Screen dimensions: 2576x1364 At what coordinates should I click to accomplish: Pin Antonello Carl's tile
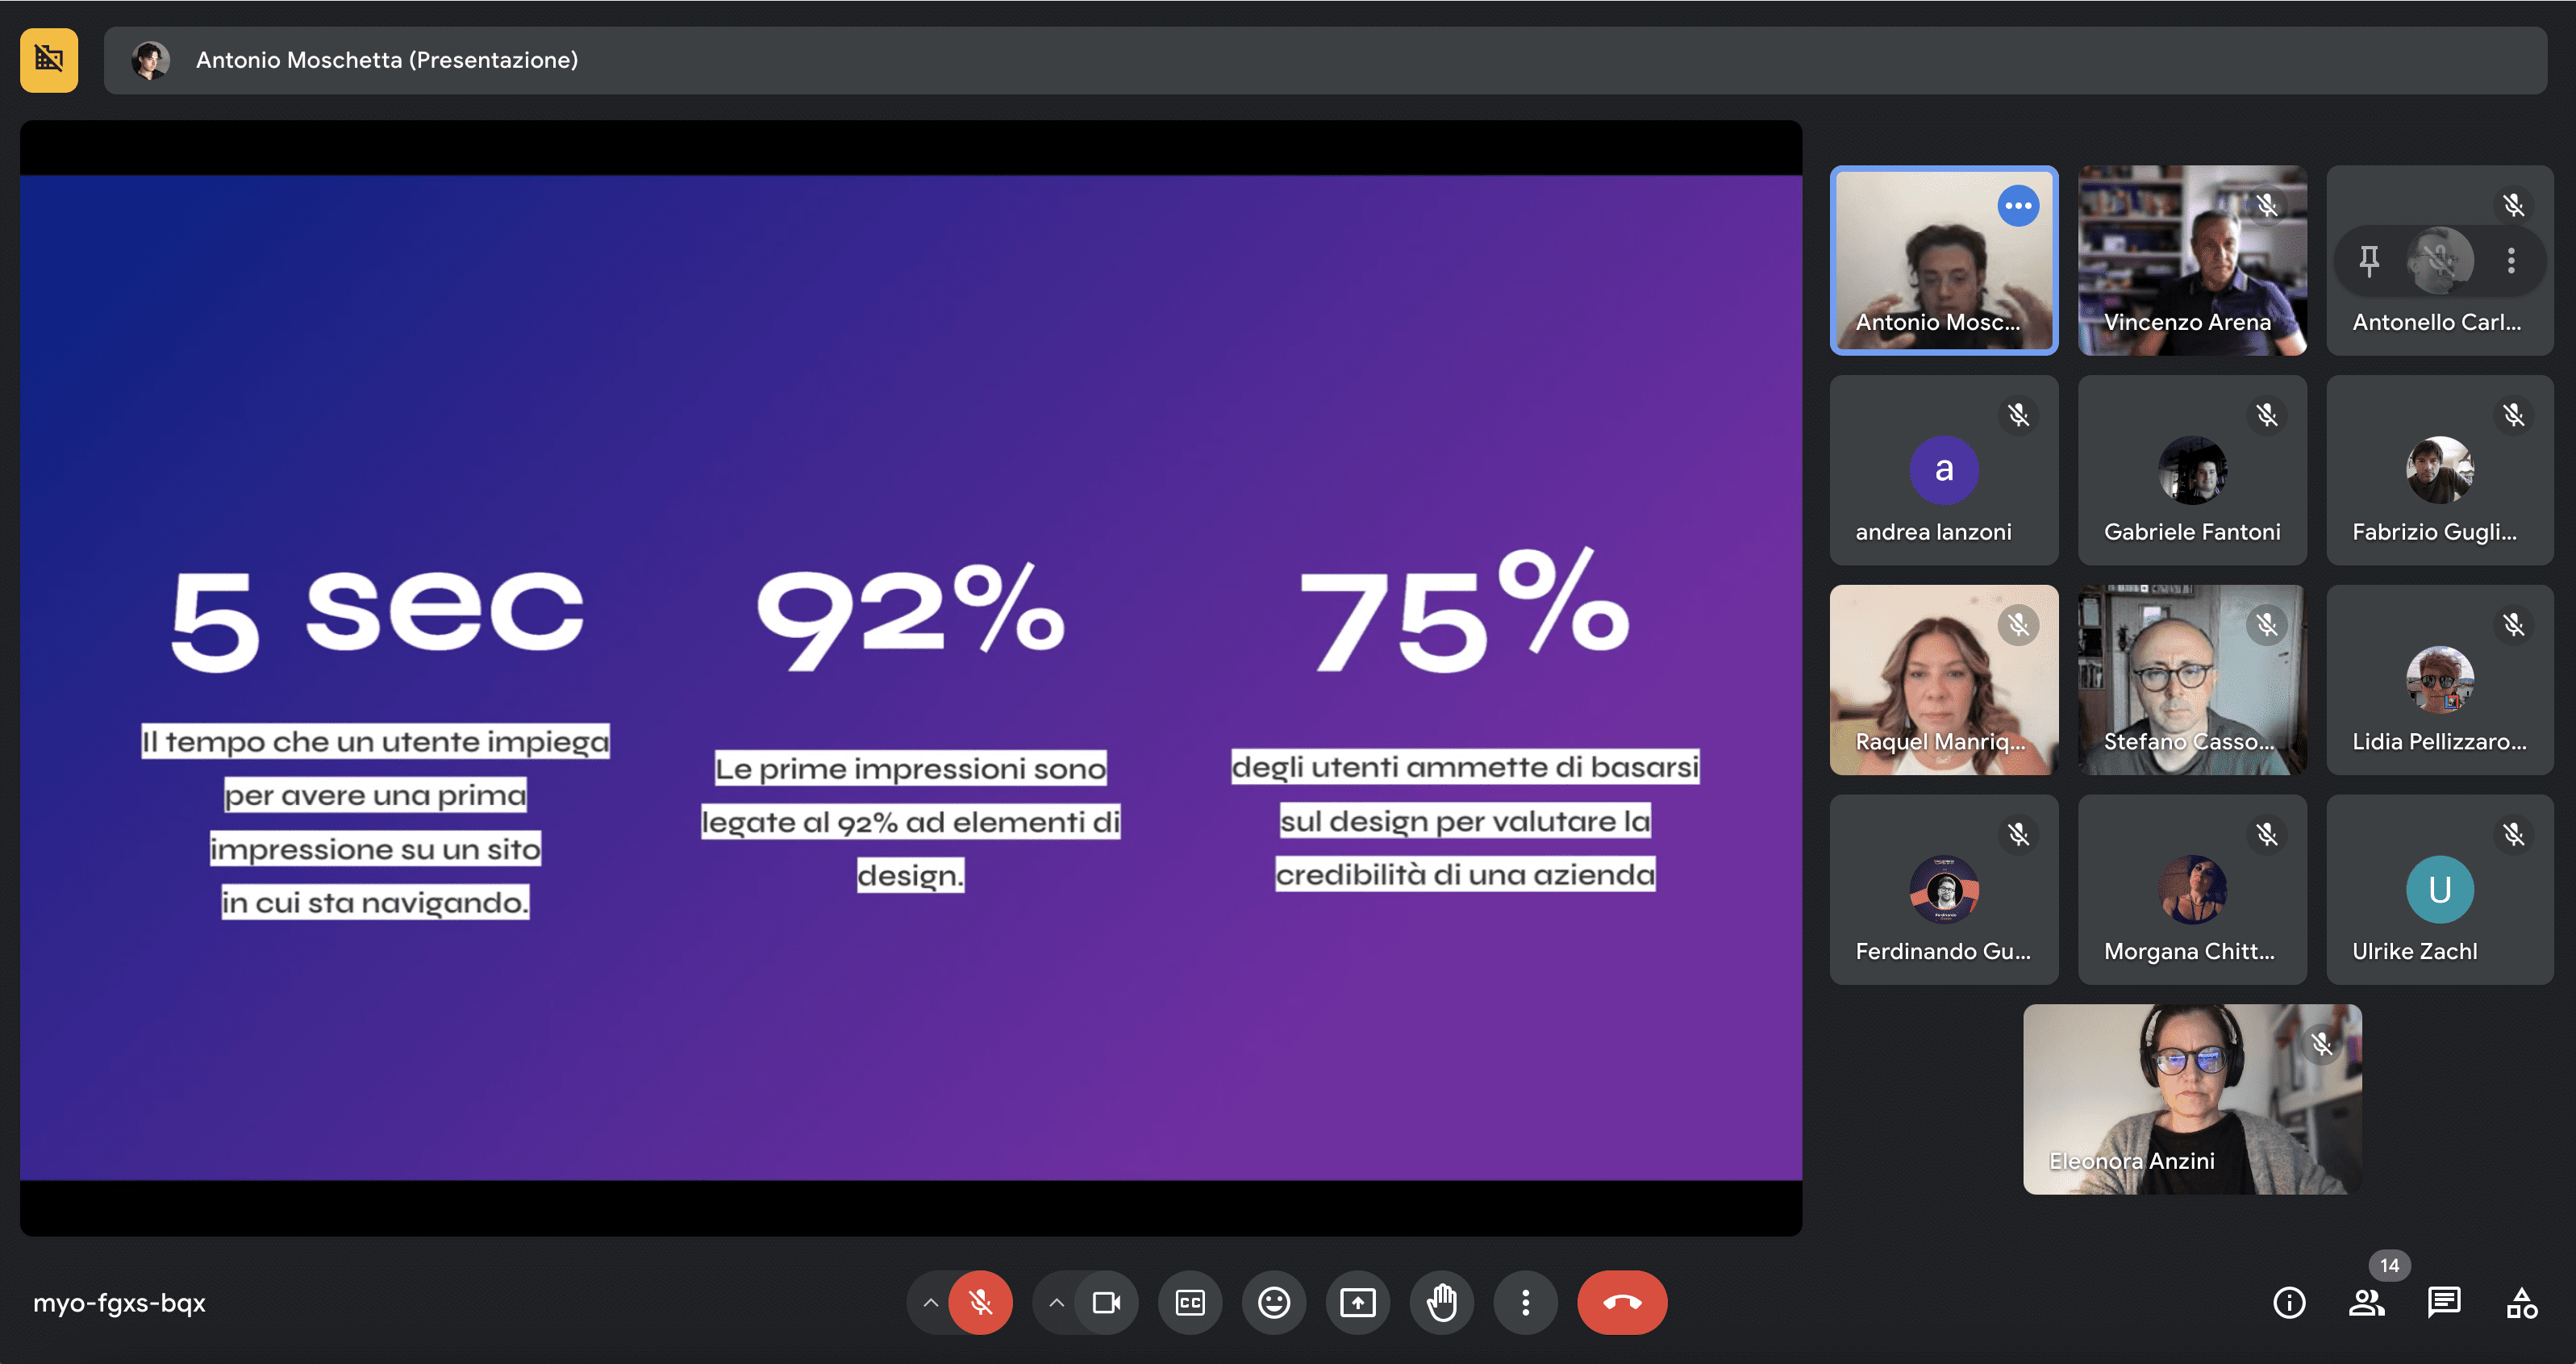(2369, 260)
